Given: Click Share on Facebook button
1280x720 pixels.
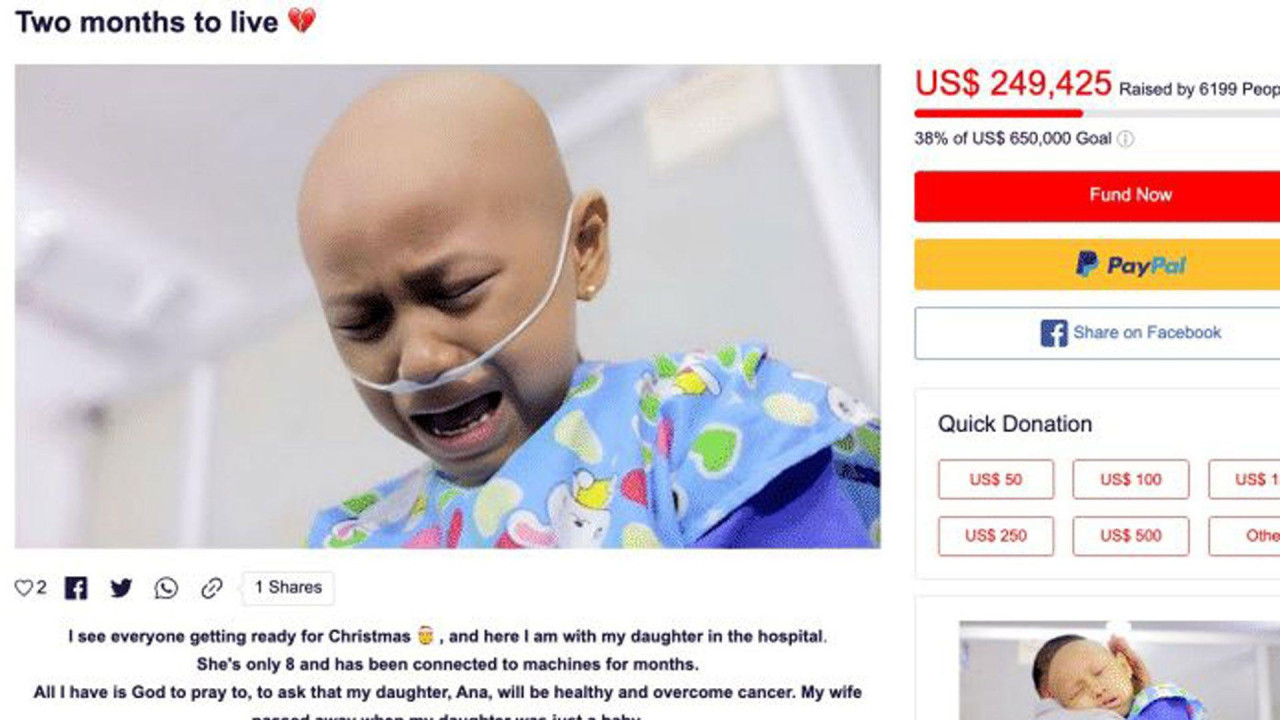Looking at the screenshot, I should 1097,333.
